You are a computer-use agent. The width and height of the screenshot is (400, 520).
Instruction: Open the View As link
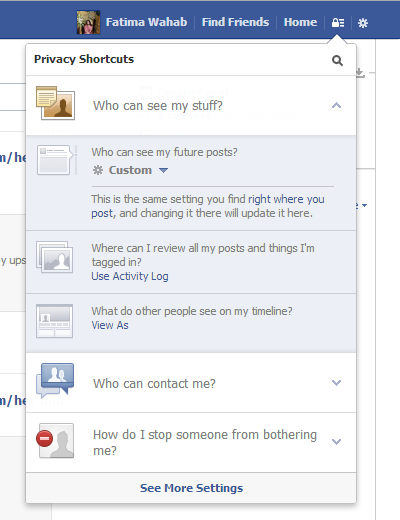(110, 325)
